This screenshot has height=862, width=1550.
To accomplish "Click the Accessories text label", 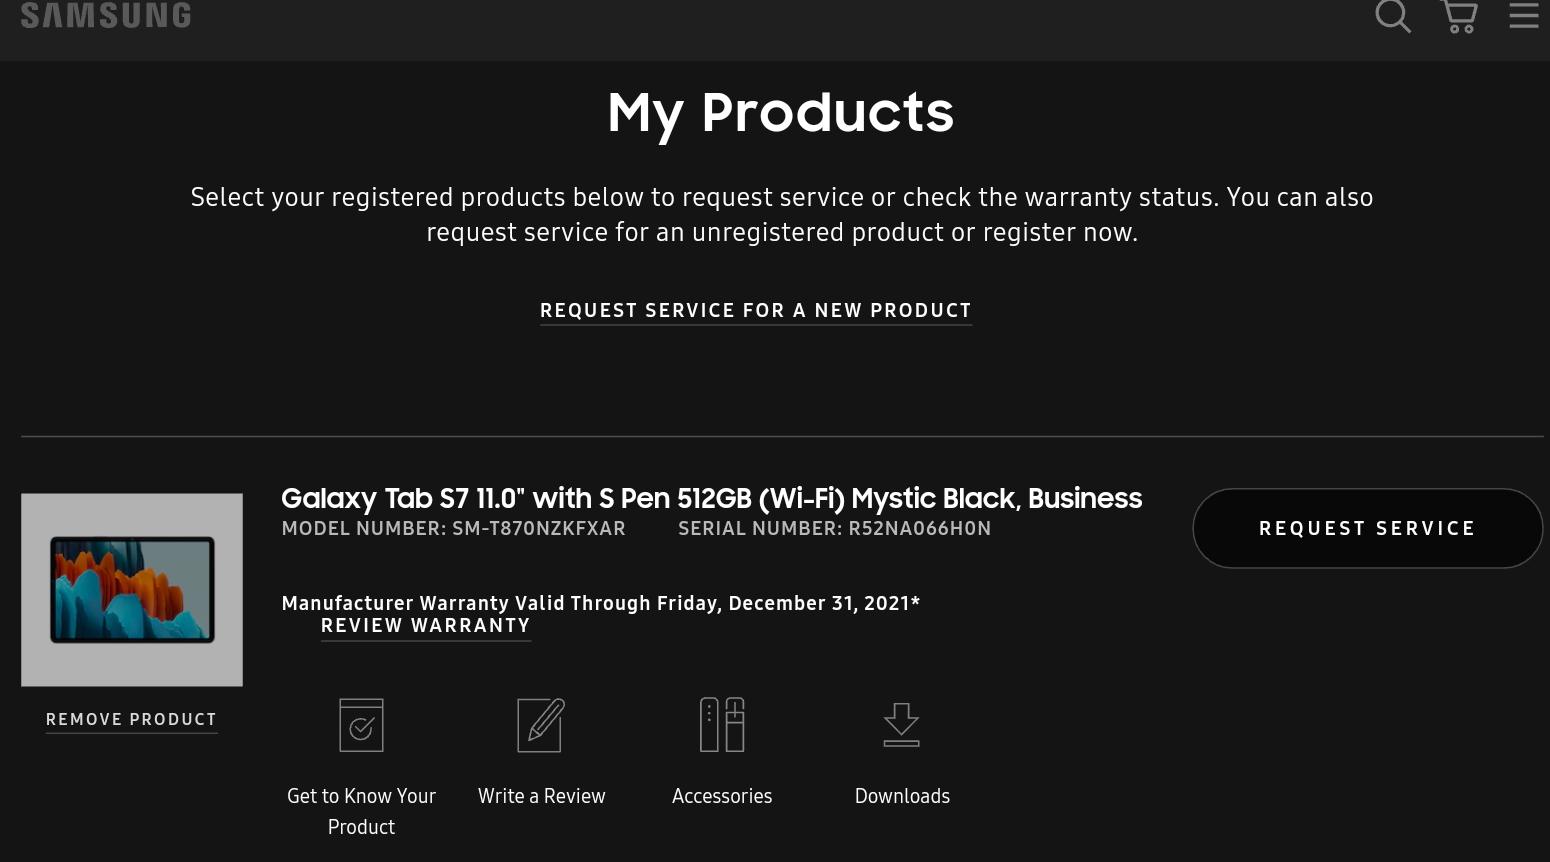I will [722, 796].
